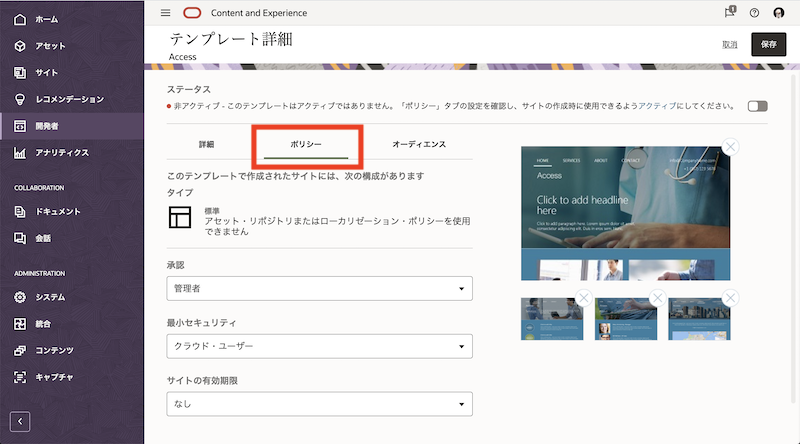Viewport: 800px width, 444px height.
Task: Open アセット in the sidebar
Action: tap(50, 46)
